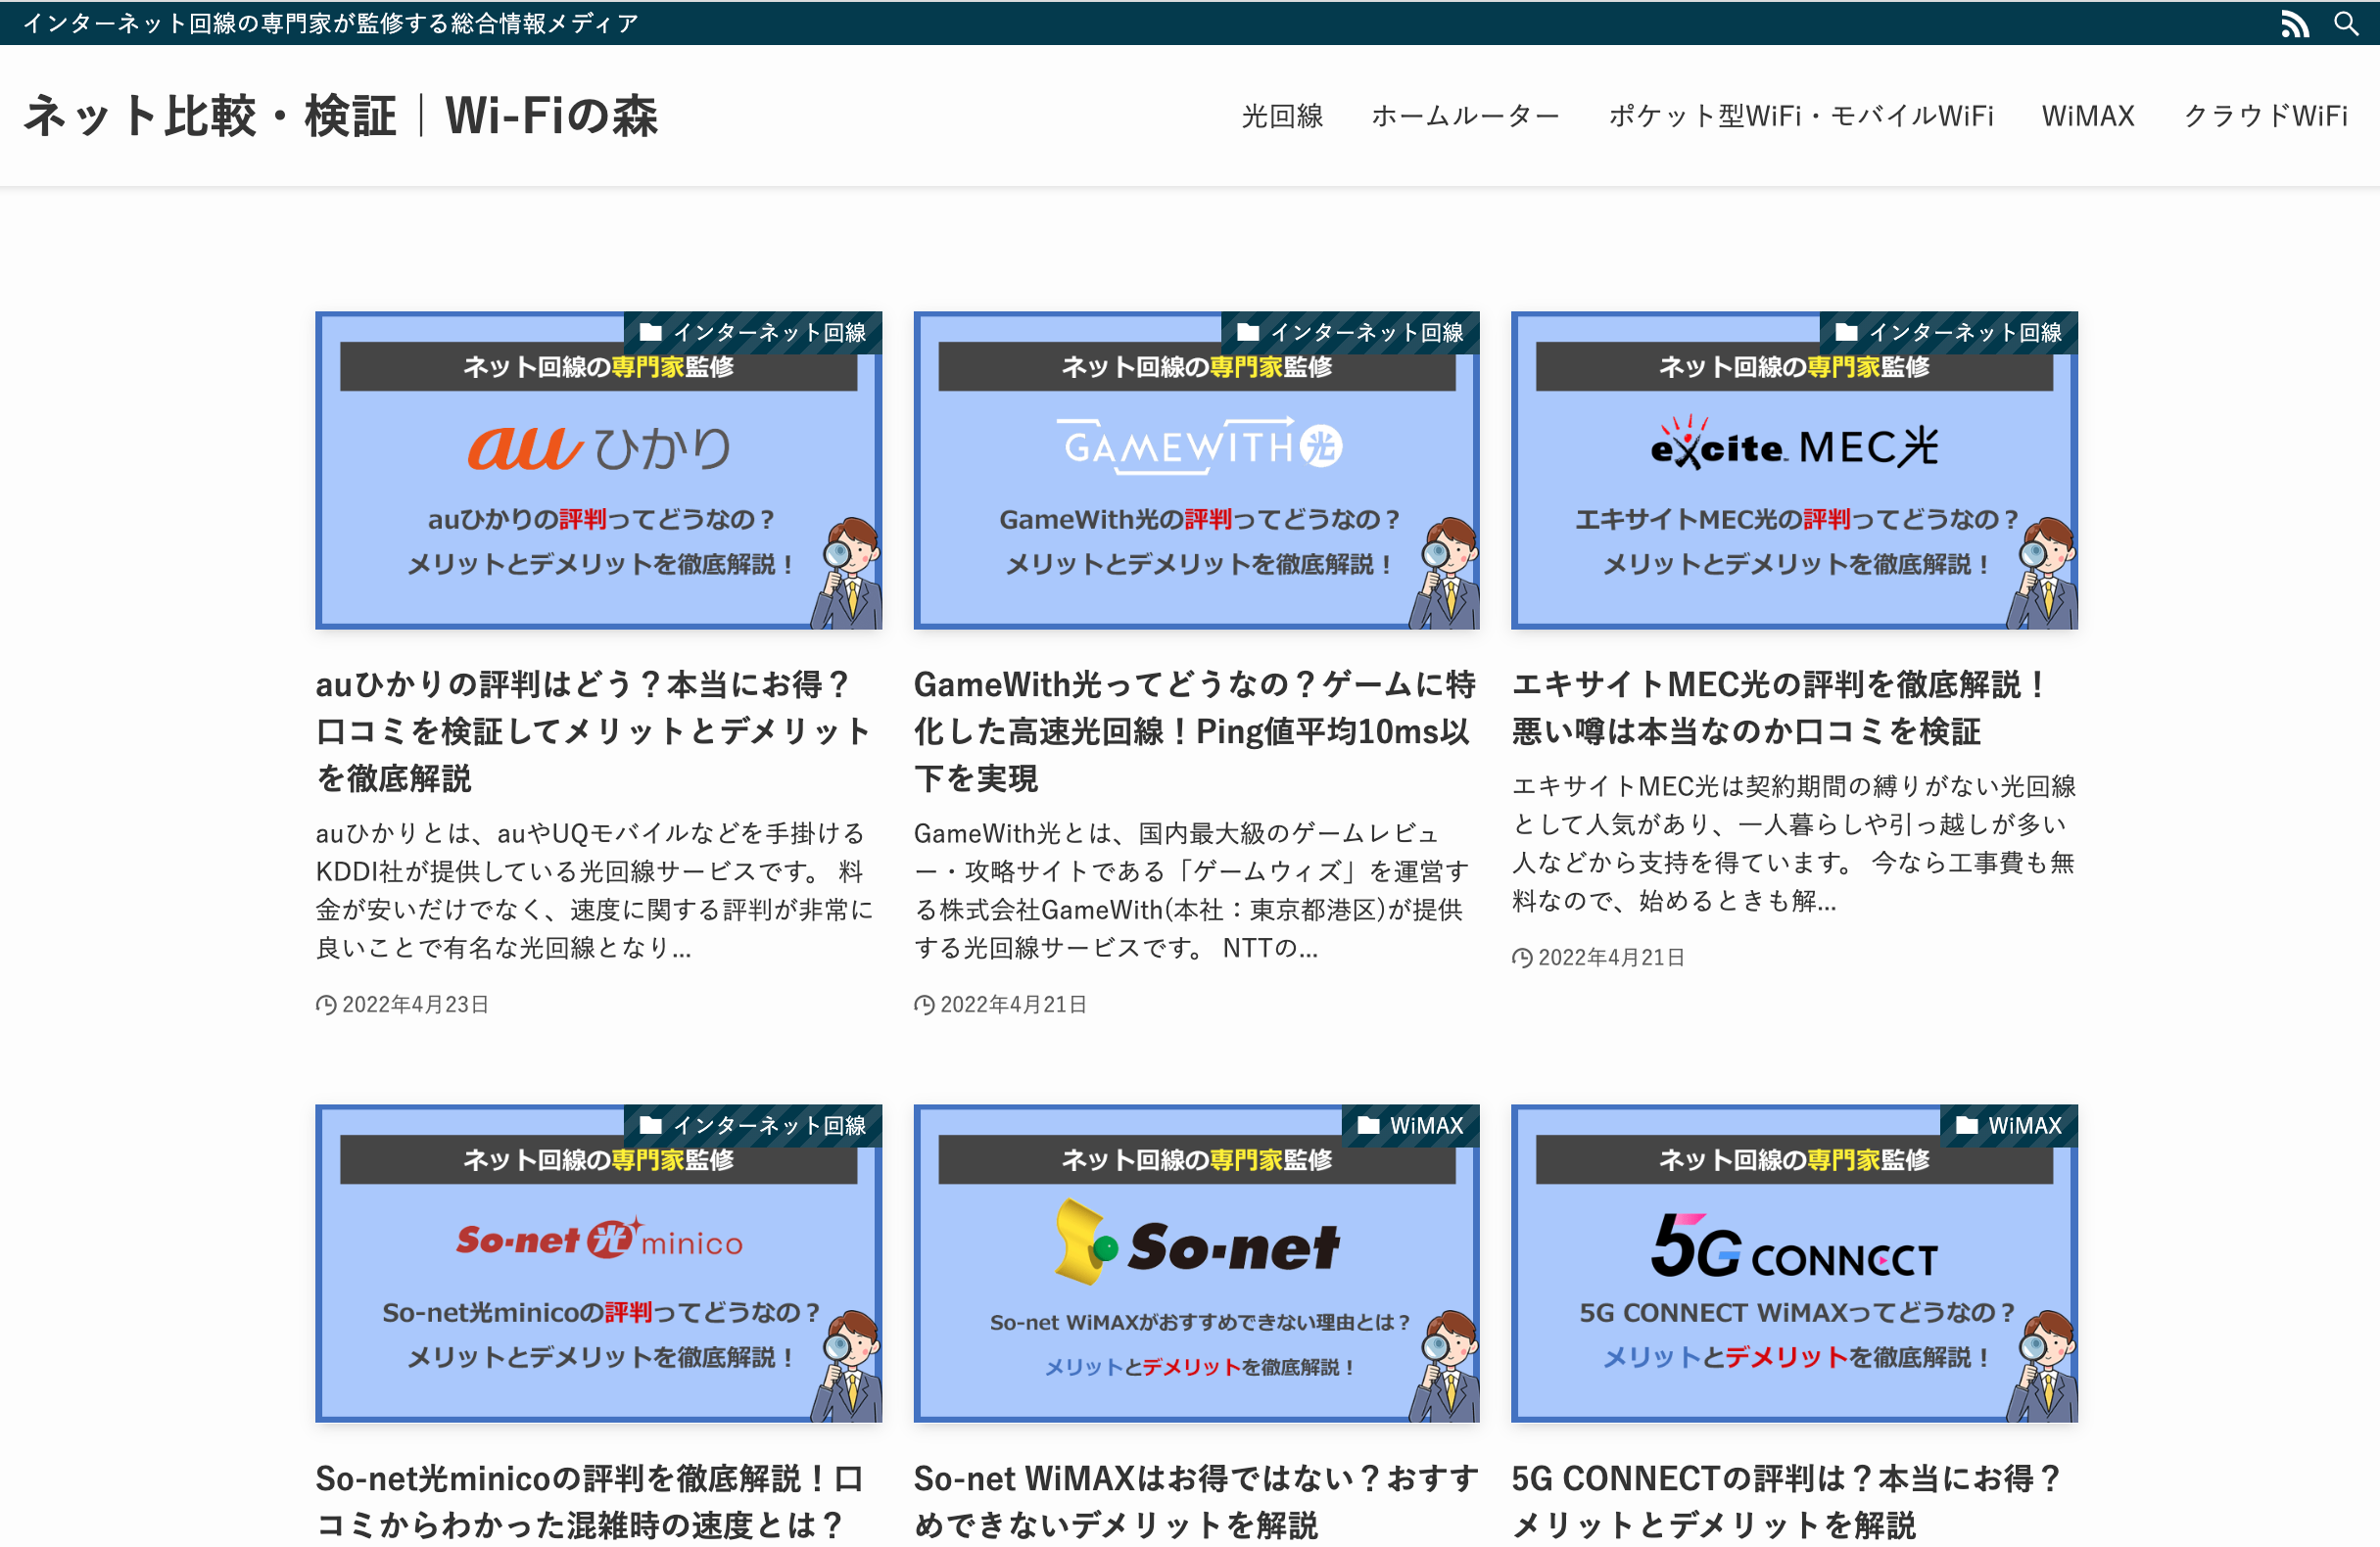Click the インターネット回線 tag on GameWith光 card
The width and height of the screenshot is (2380, 1547).
(1351, 332)
